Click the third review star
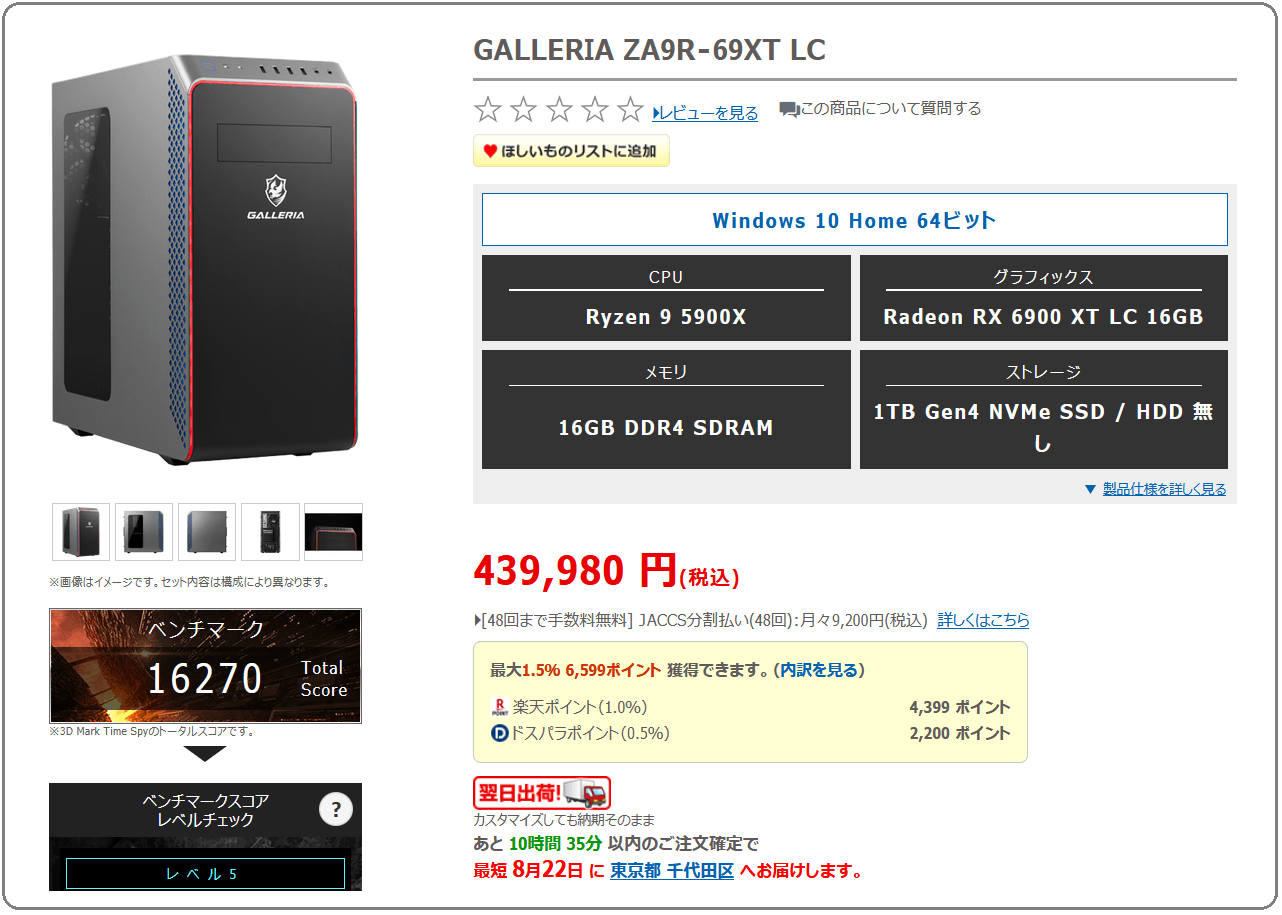This screenshot has height=915, width=1282. pyautogui.click(x=559, y=109)
